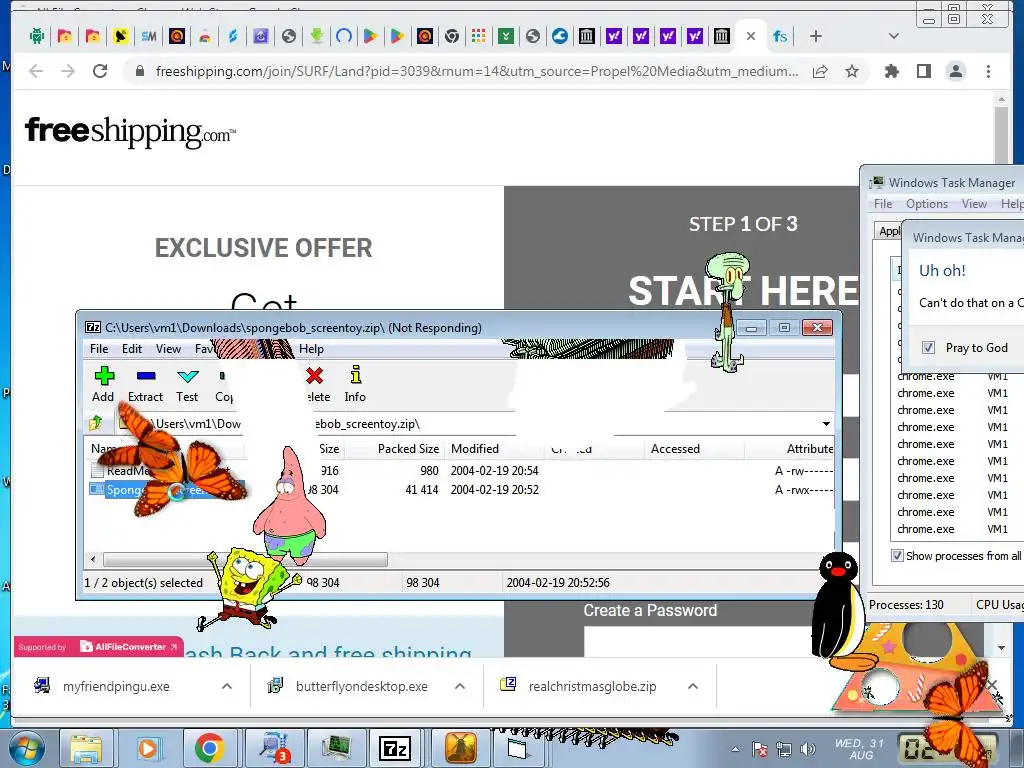Expand options for butterflyondesktop.exe download
Image resolution: width=1024 pixels, height=768 pixels.
pos(460,686)
